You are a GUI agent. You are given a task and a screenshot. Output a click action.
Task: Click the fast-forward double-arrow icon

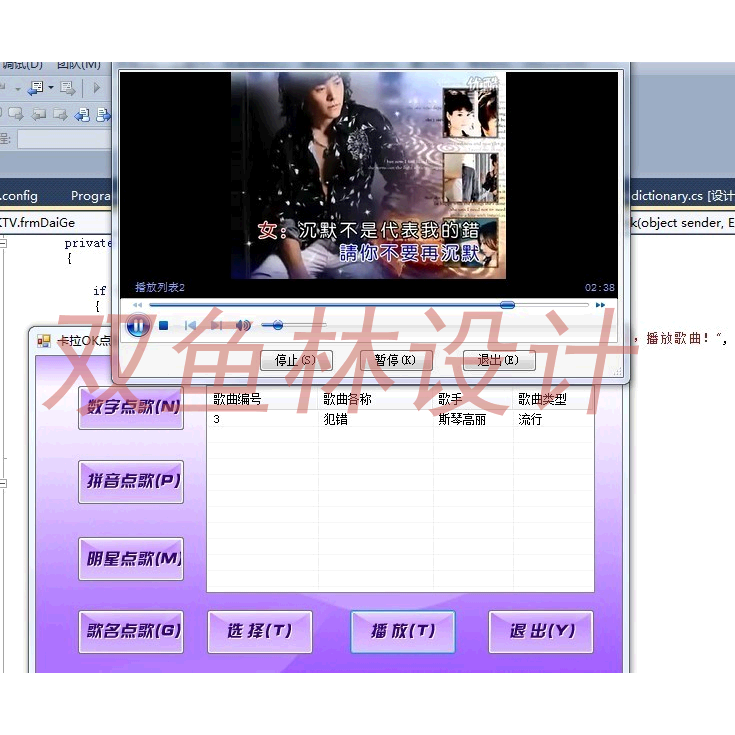click(600, 305)
